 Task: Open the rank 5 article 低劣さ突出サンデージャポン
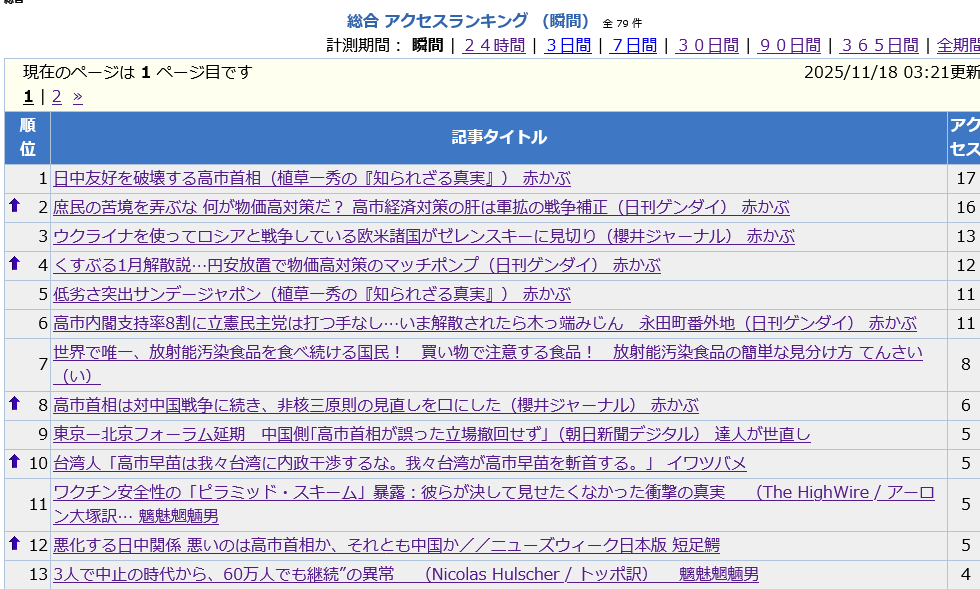311,295
